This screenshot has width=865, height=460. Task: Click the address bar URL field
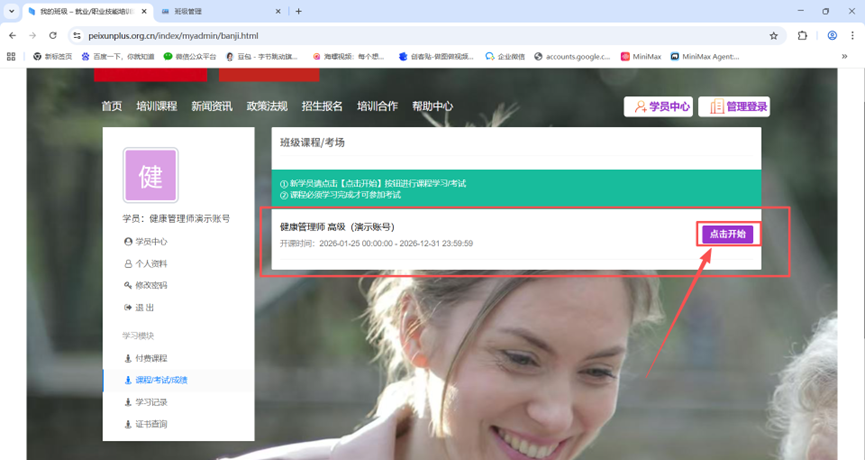(x=400, y=35)
